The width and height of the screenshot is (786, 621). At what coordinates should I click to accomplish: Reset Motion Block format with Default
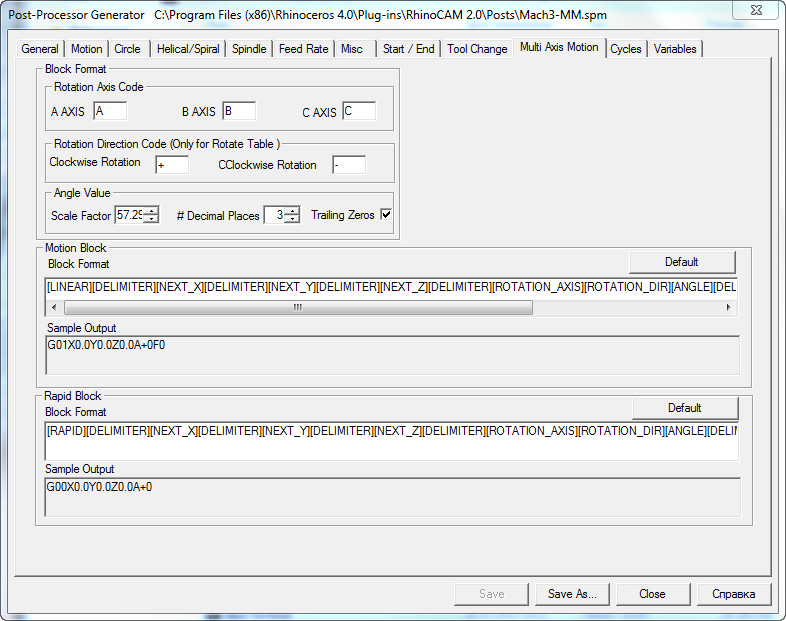click(681, 262)
